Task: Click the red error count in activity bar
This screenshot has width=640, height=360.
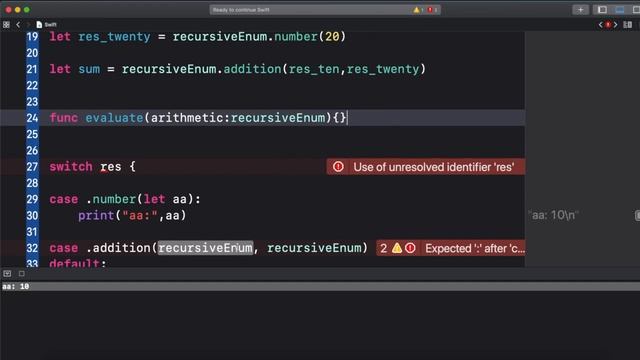Action: click(x=432, y=10)
